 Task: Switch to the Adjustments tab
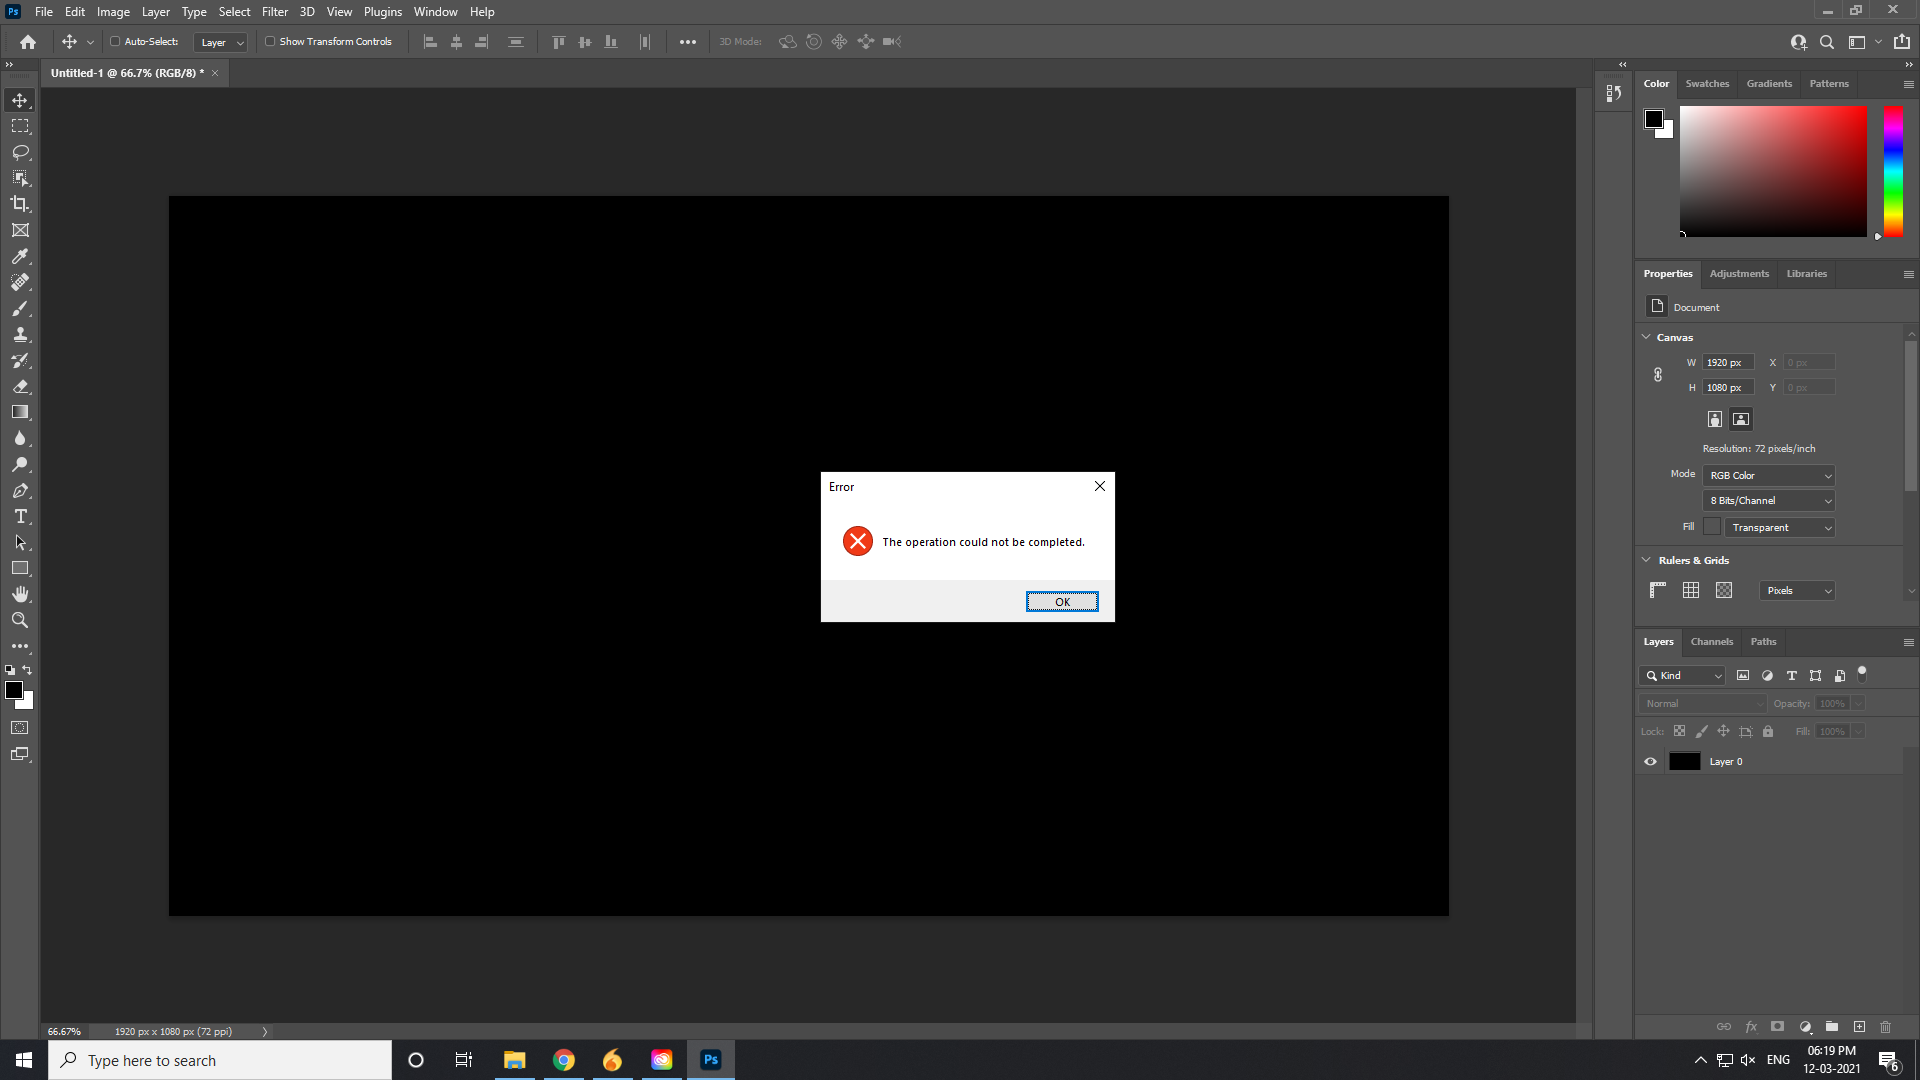pos(1739,274)
